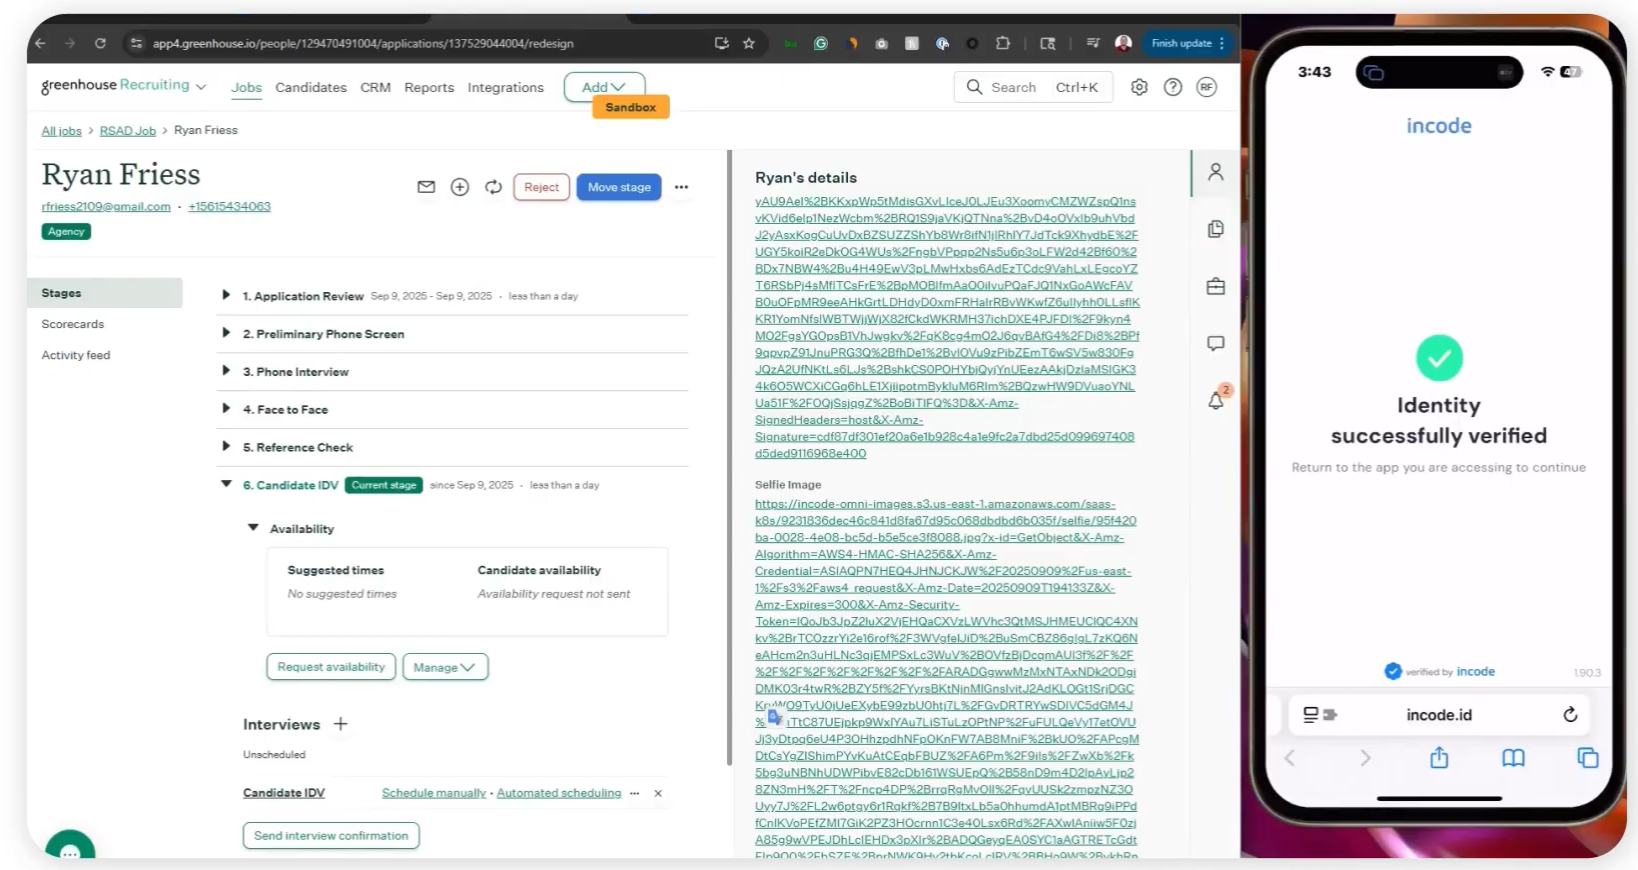1638x870 pixels.
Task: Open the CRM navigation tab
Action: (x=375, y=87)
